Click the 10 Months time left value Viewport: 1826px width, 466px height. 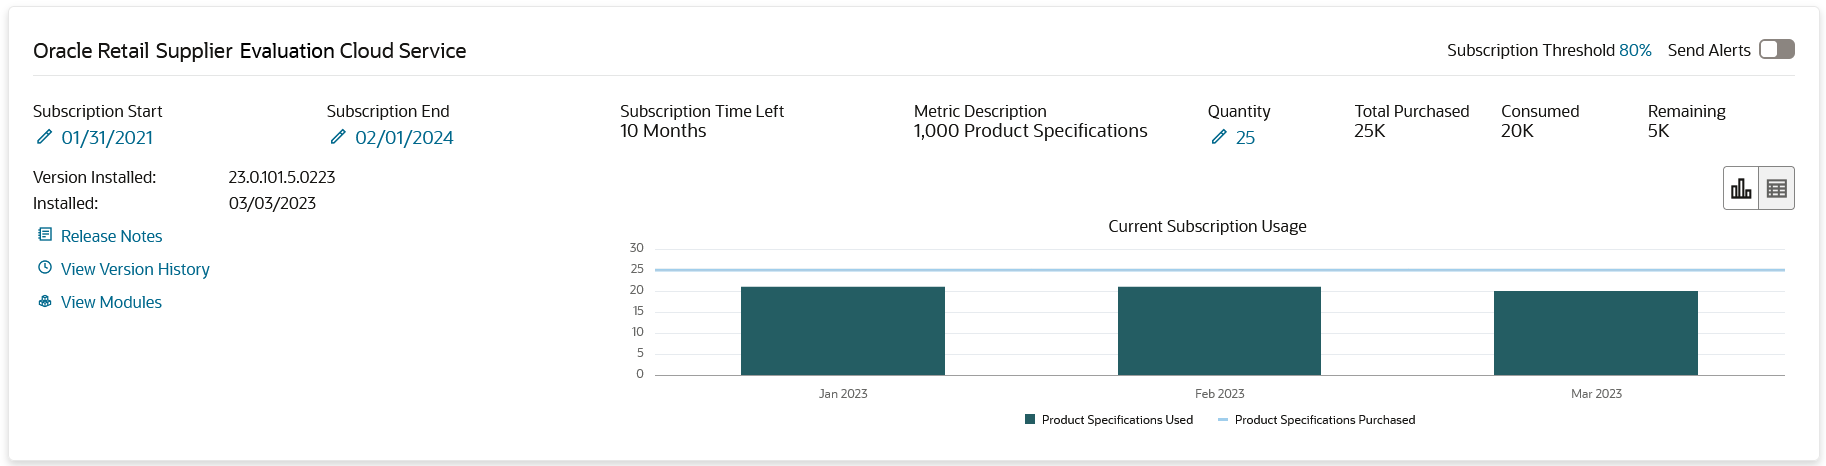click(x=663, y=131)
